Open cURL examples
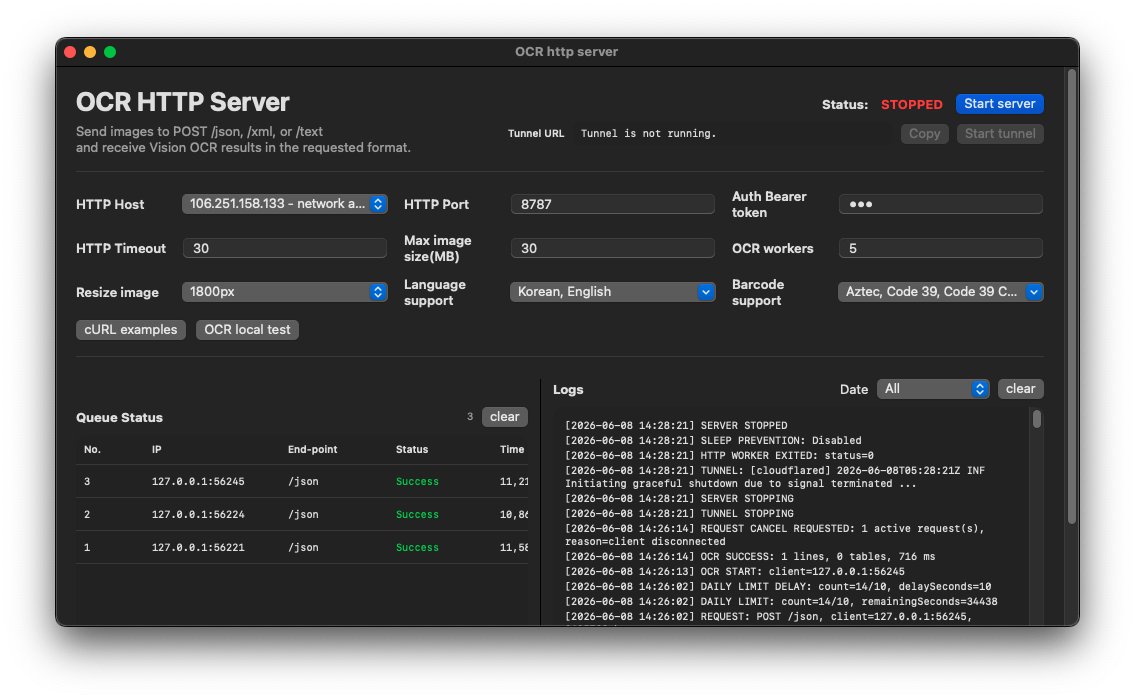The image size is (1135, 700). 130,329
